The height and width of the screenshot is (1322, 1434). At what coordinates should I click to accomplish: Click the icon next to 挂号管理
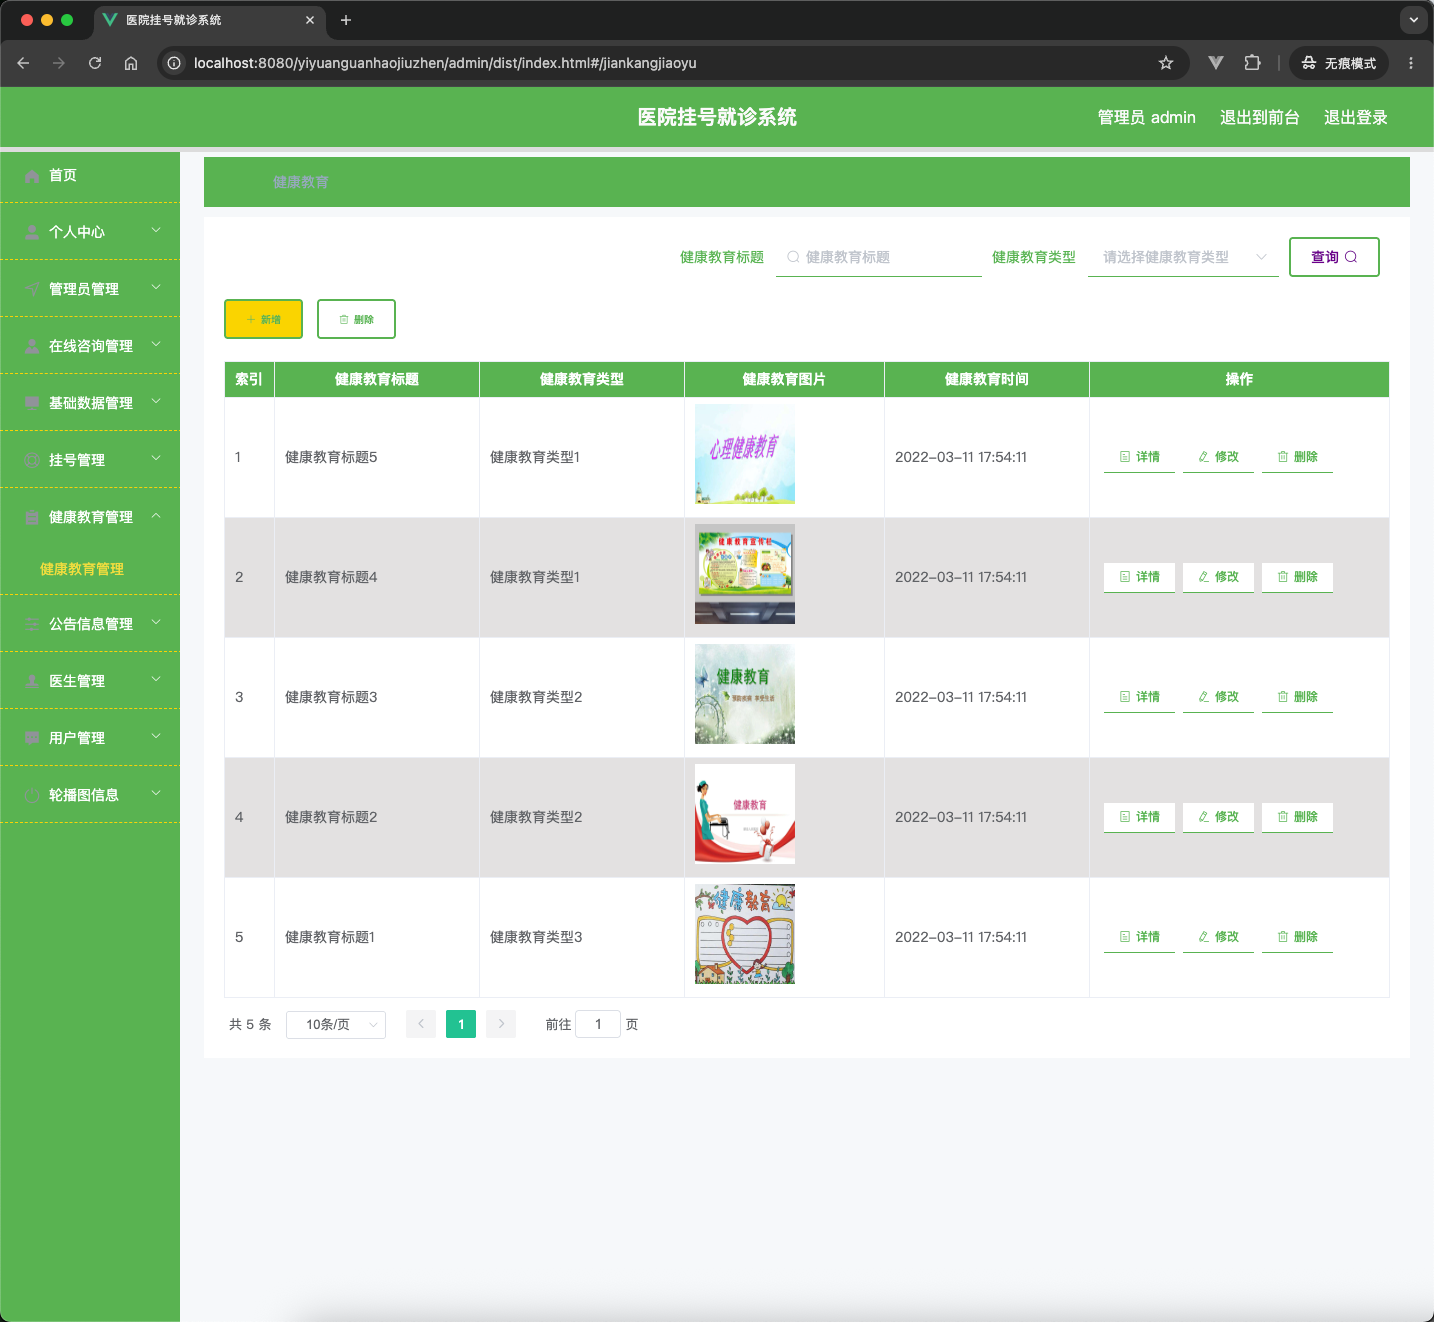point(32,460)
